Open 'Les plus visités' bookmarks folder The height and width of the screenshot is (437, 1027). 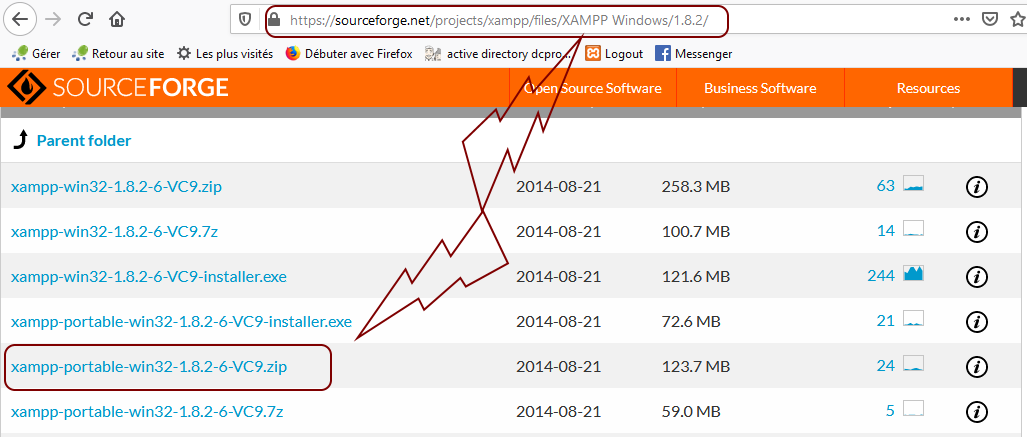click(225, 53)
